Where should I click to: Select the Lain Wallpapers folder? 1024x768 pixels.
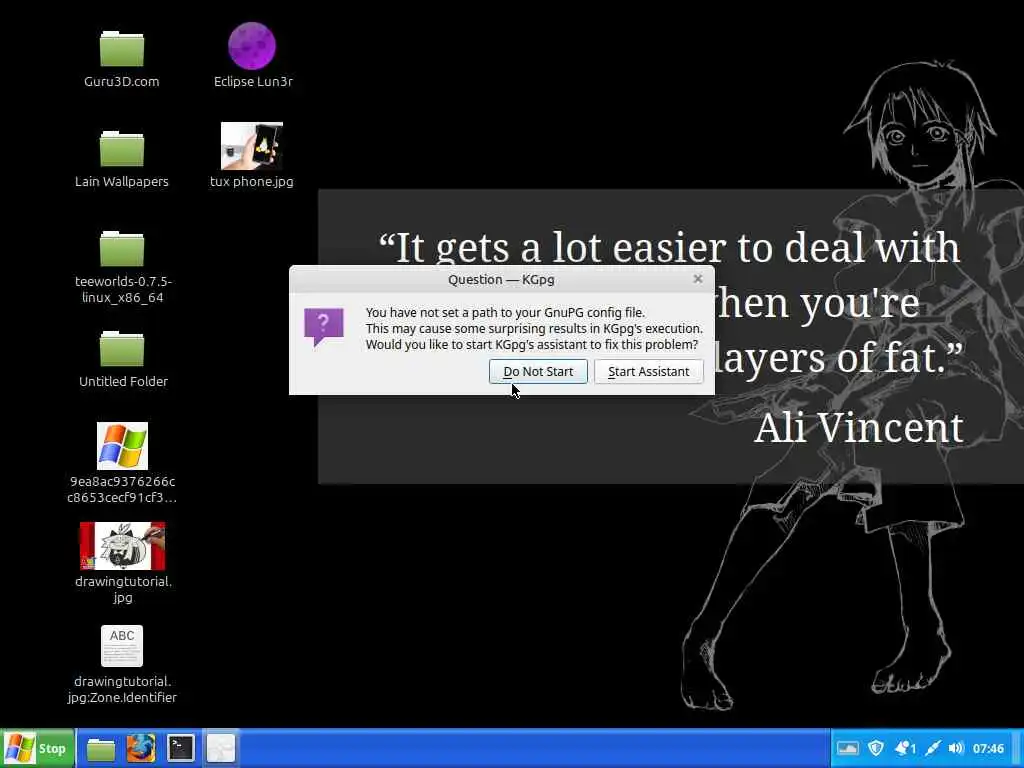point(121,149)
